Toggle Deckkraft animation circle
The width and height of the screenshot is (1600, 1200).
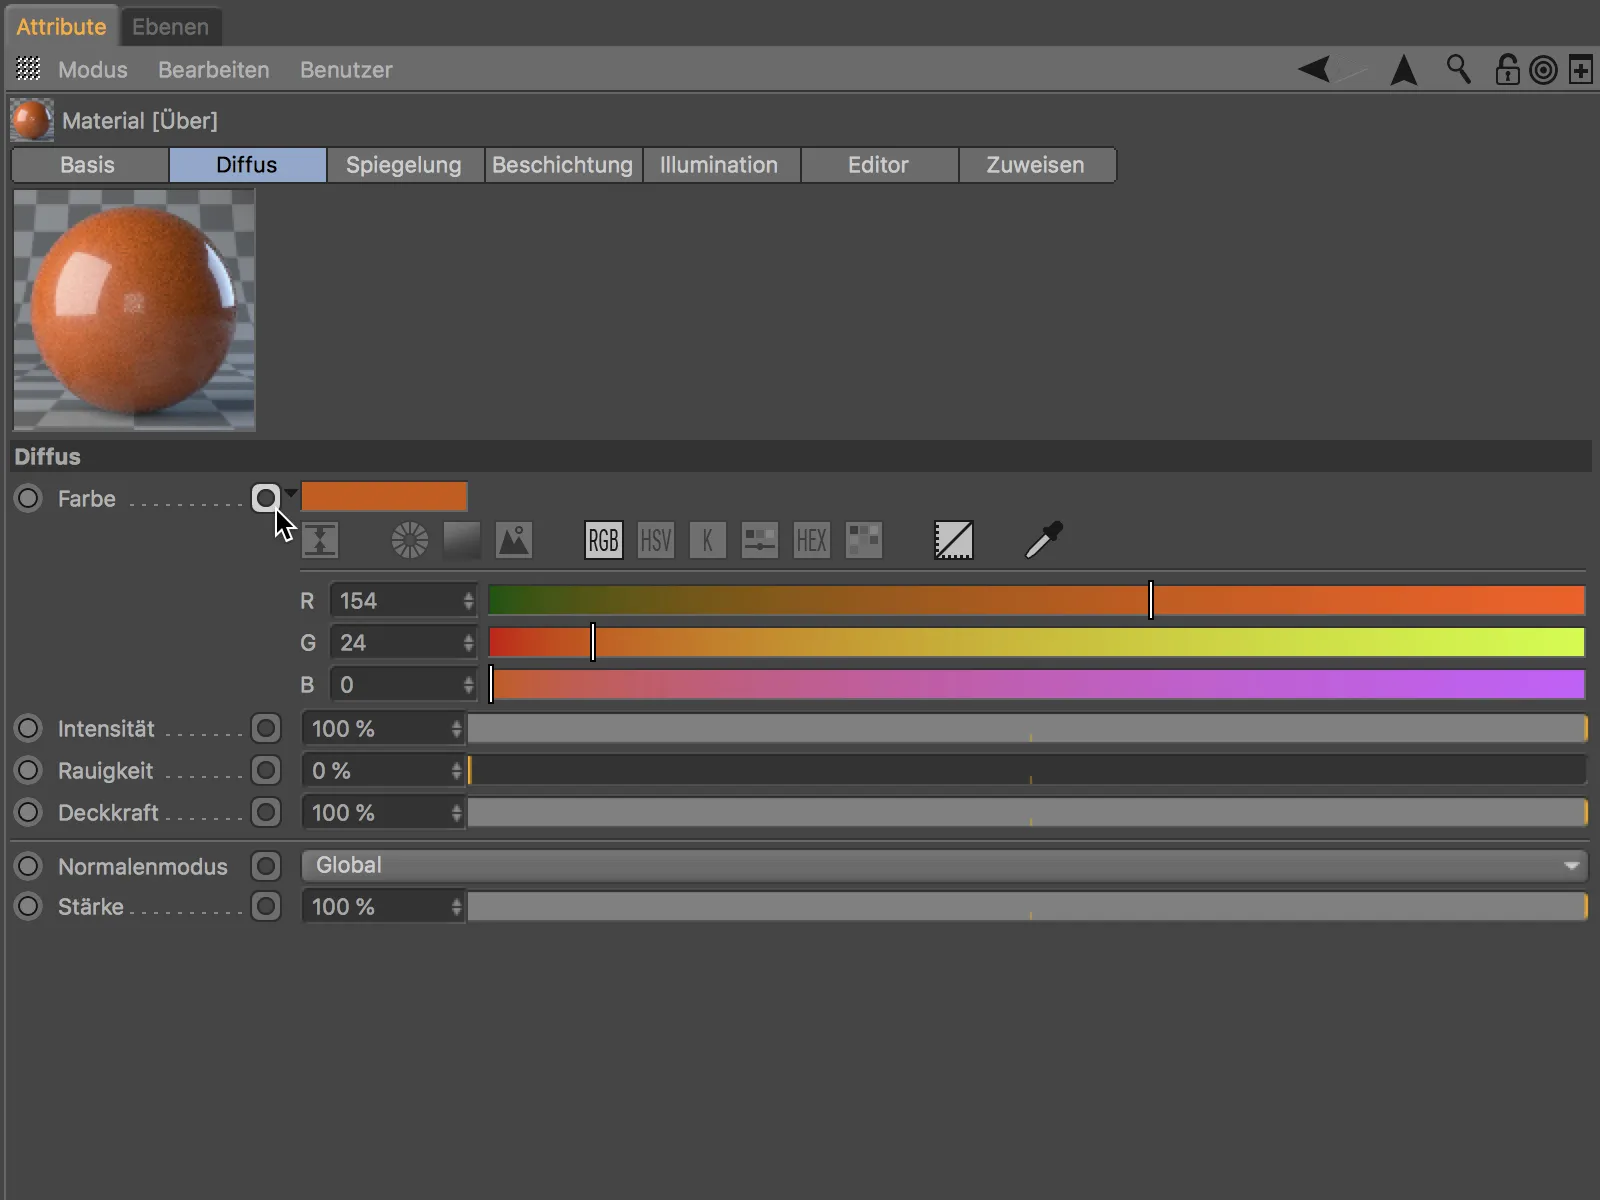[x=28, y=812]
